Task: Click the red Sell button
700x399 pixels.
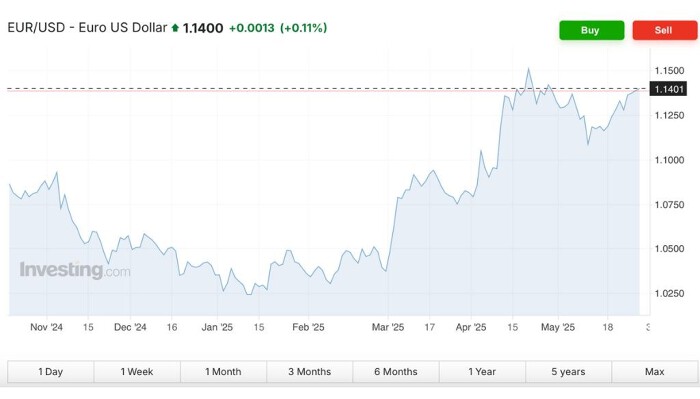Action: click(x=664, y=30)
